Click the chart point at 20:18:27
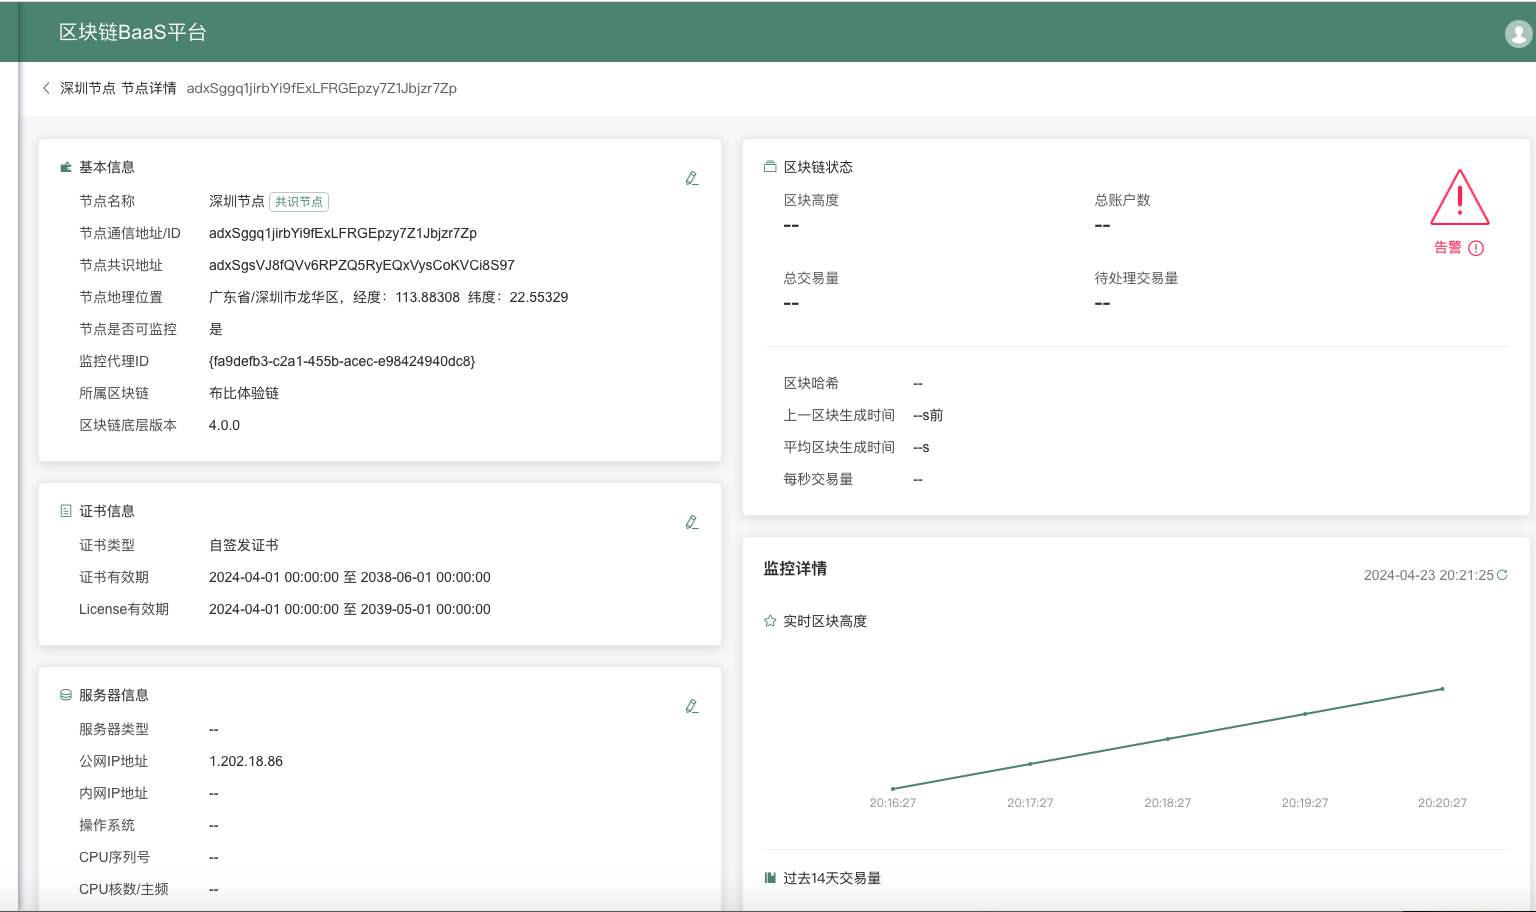This screenshot has height=912, width=1536. click(1168, 739)
